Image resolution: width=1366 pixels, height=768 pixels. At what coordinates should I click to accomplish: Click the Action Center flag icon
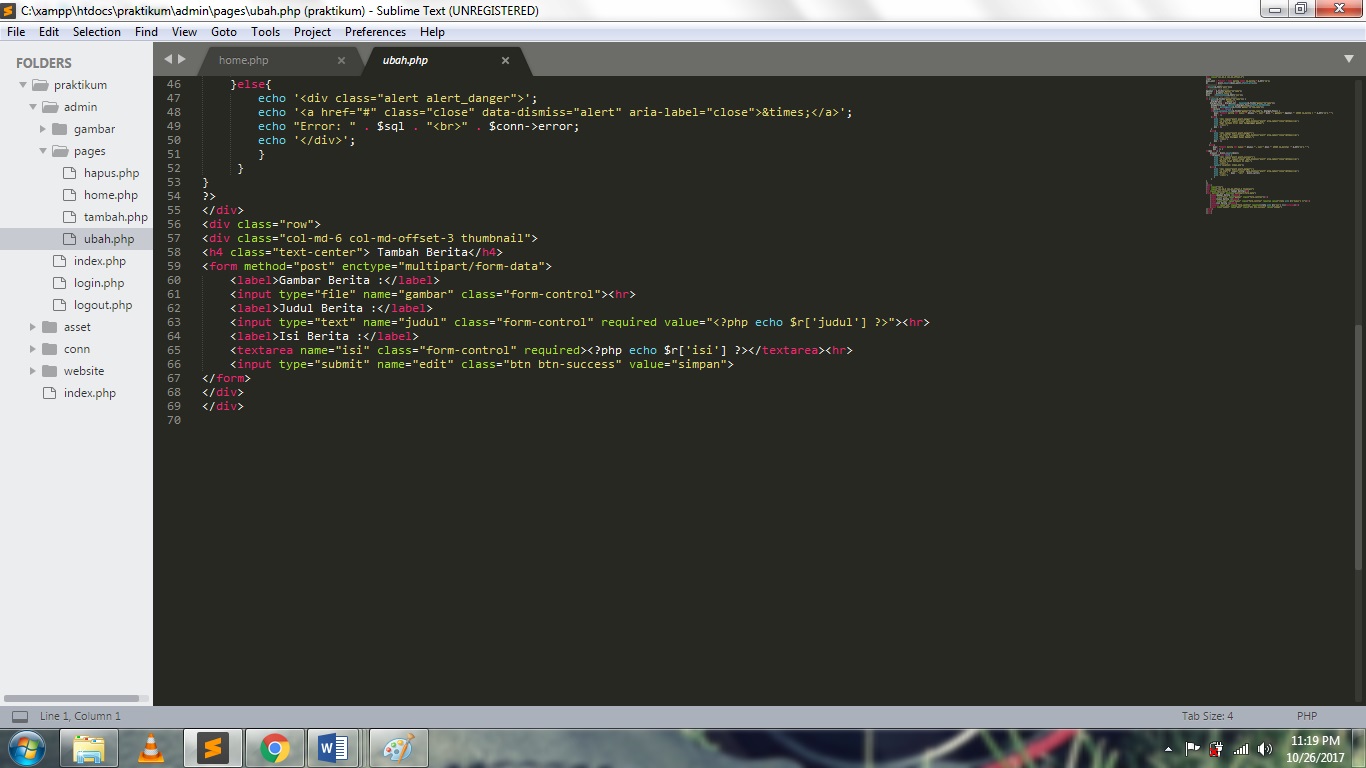pos(1193,749)
